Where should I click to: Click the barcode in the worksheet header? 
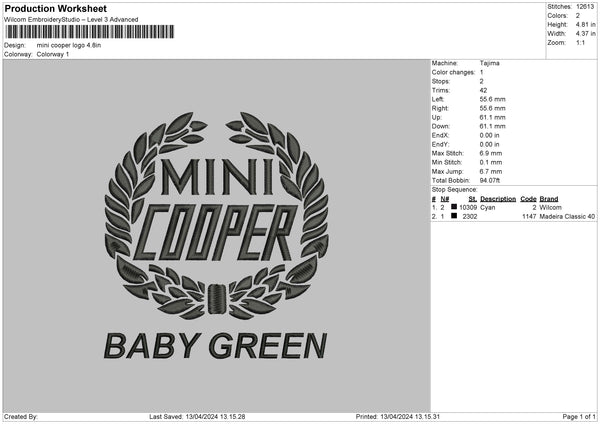(x=90, y=32)
